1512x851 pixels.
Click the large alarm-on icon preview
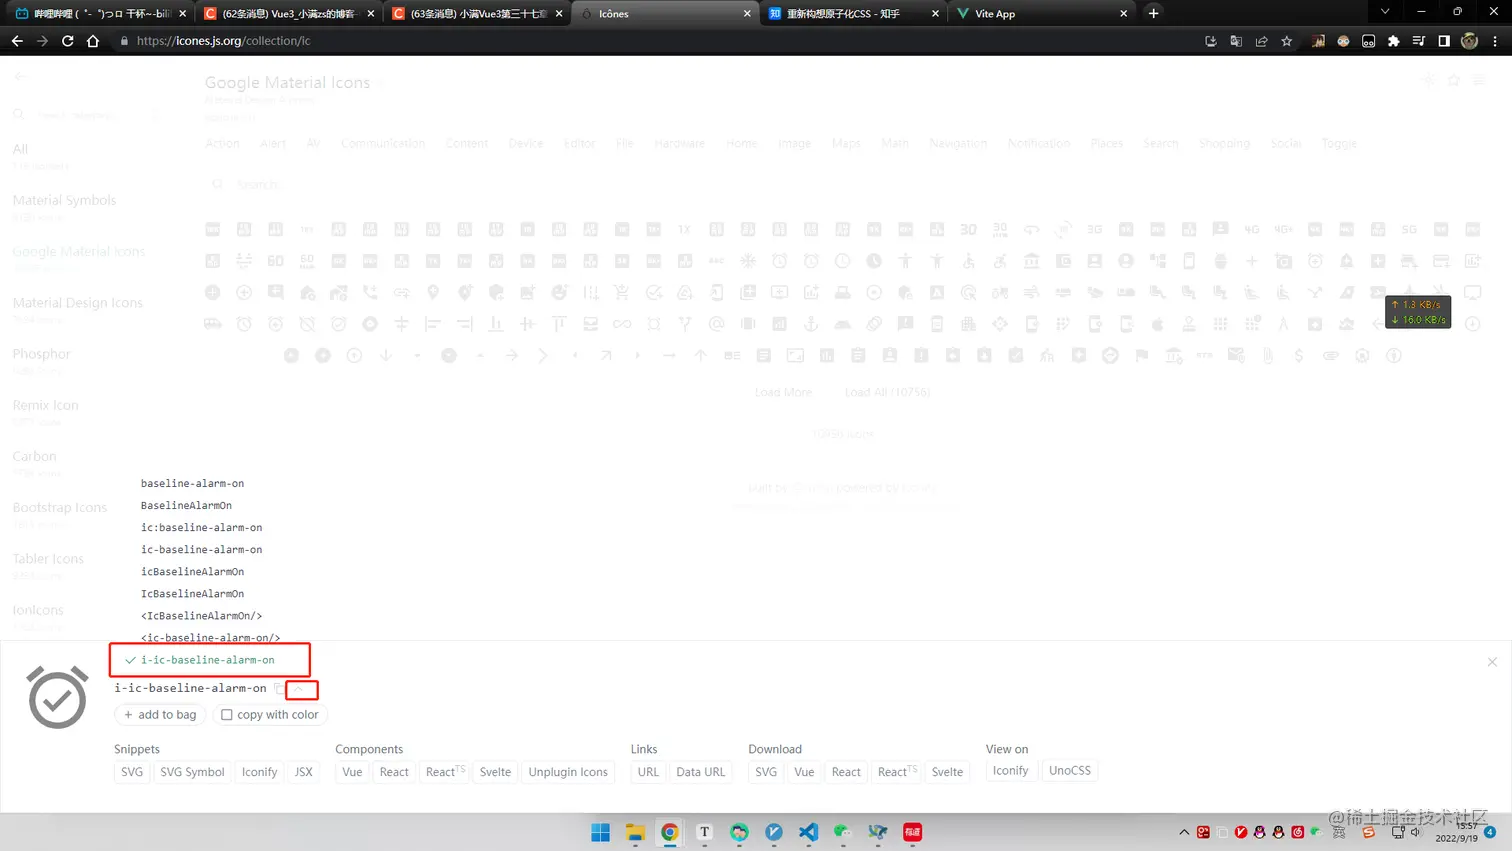pyautogui.click(x=57, y=696)
